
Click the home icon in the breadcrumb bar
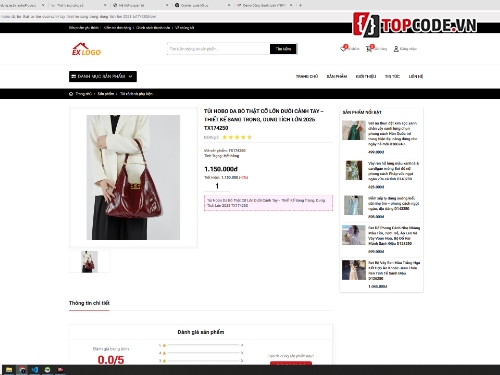tap(71, 94)
